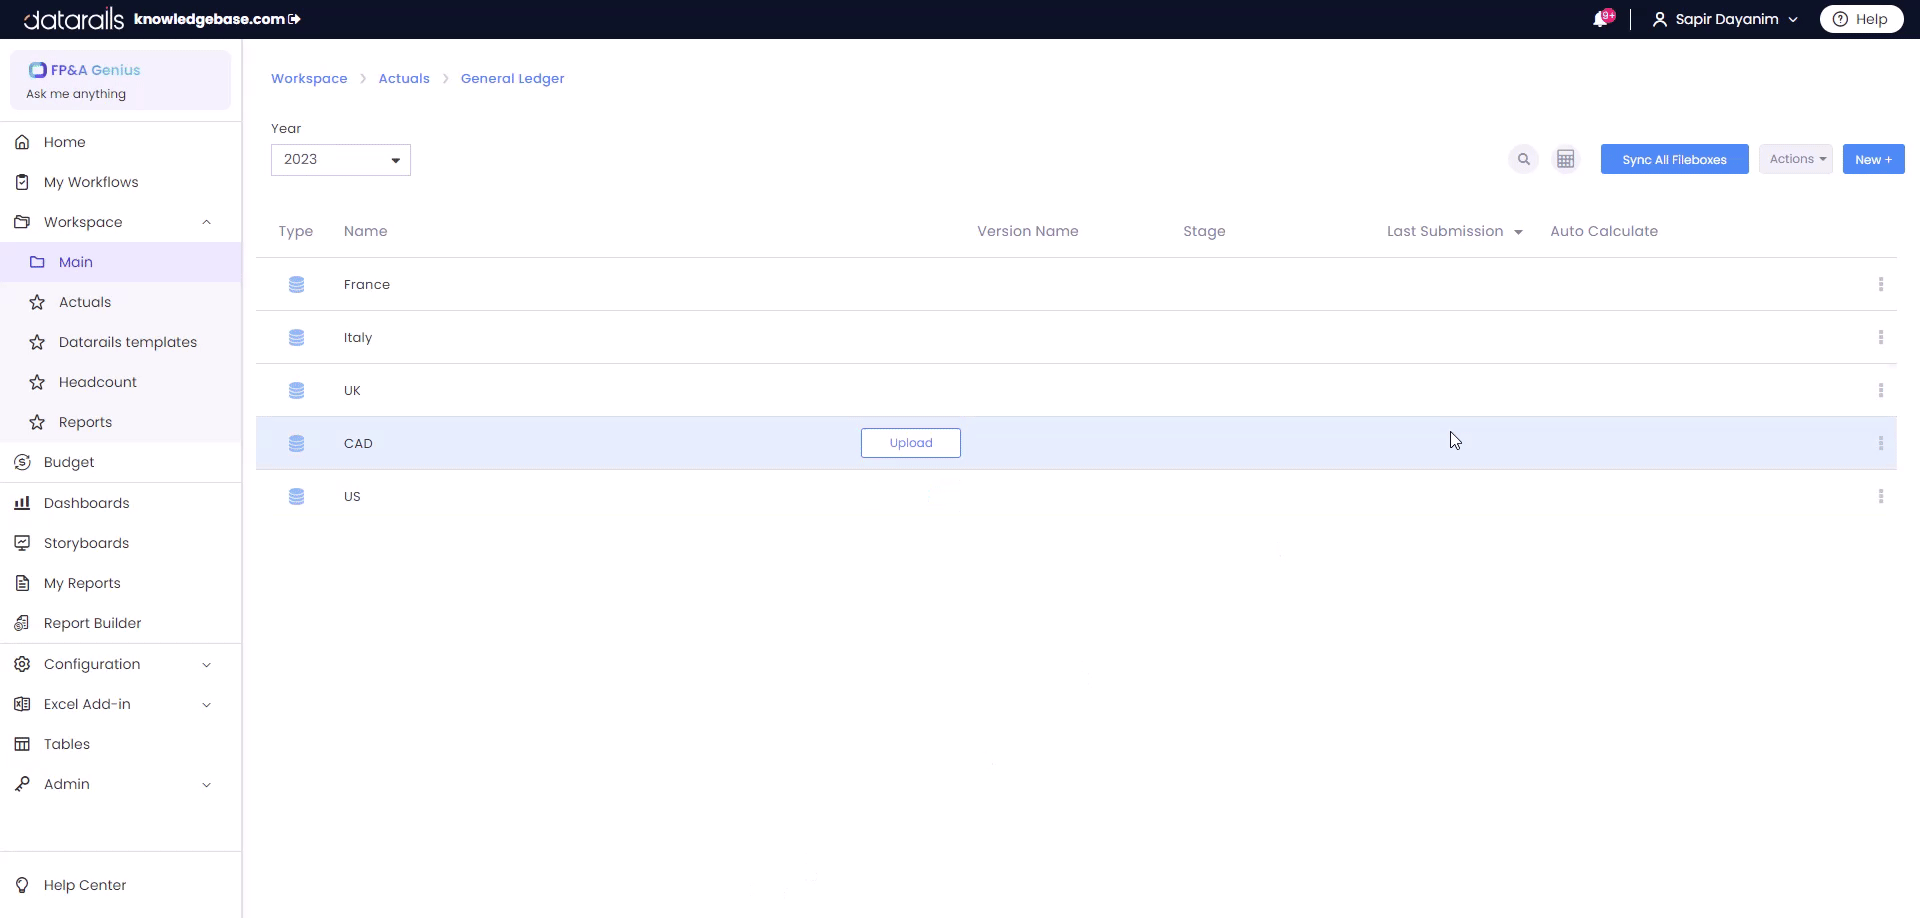Open the calendar grid view beside search
1920x918 pixels.
pos(1566,159)
